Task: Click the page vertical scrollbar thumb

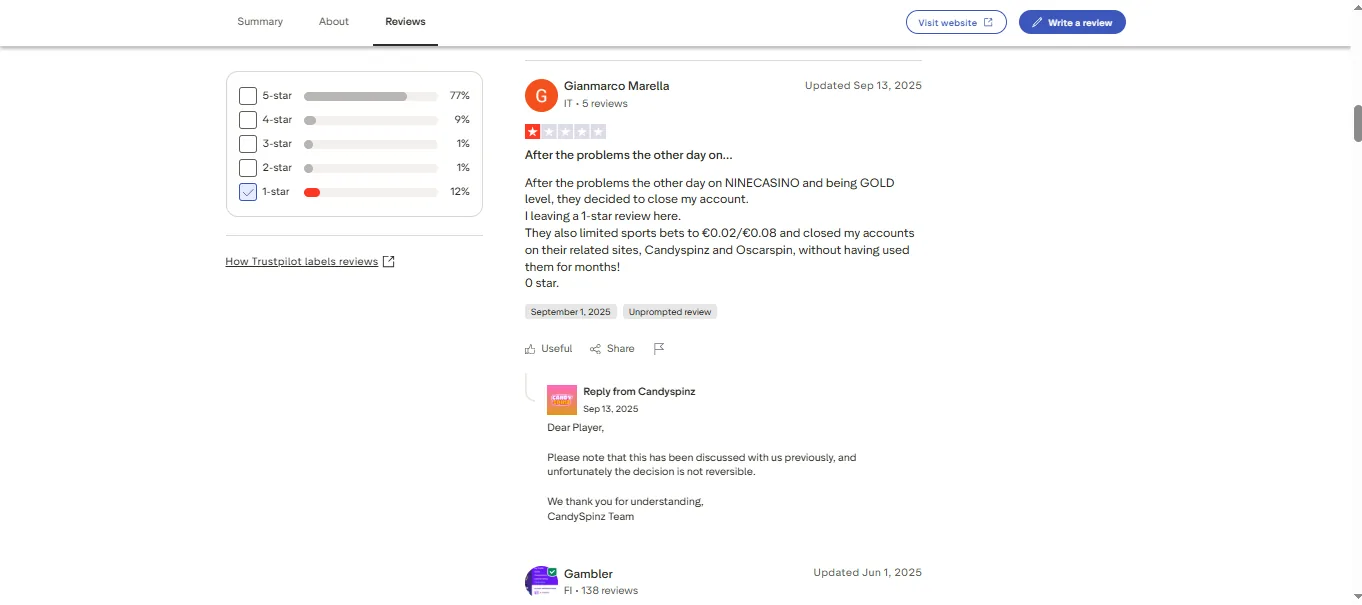Action: [1357, 123]
